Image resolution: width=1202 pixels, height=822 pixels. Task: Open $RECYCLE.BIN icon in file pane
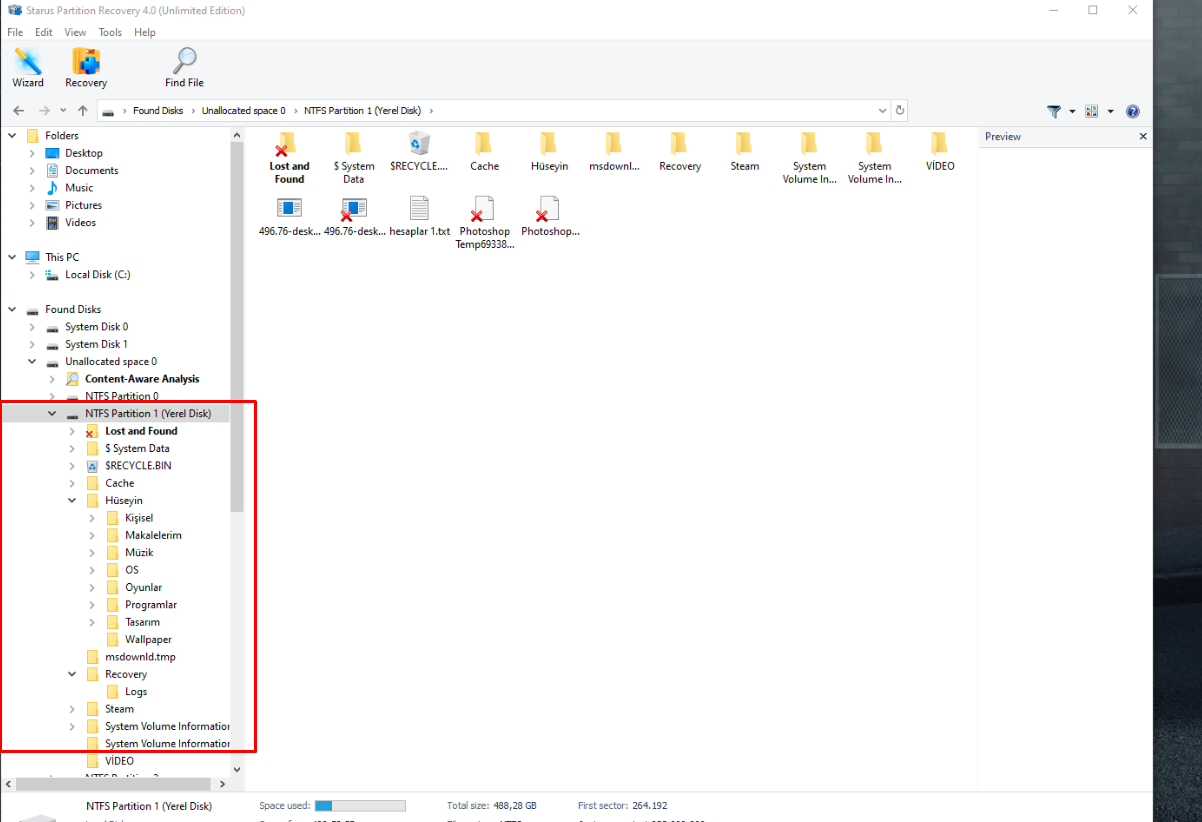[x=419, y=152]
